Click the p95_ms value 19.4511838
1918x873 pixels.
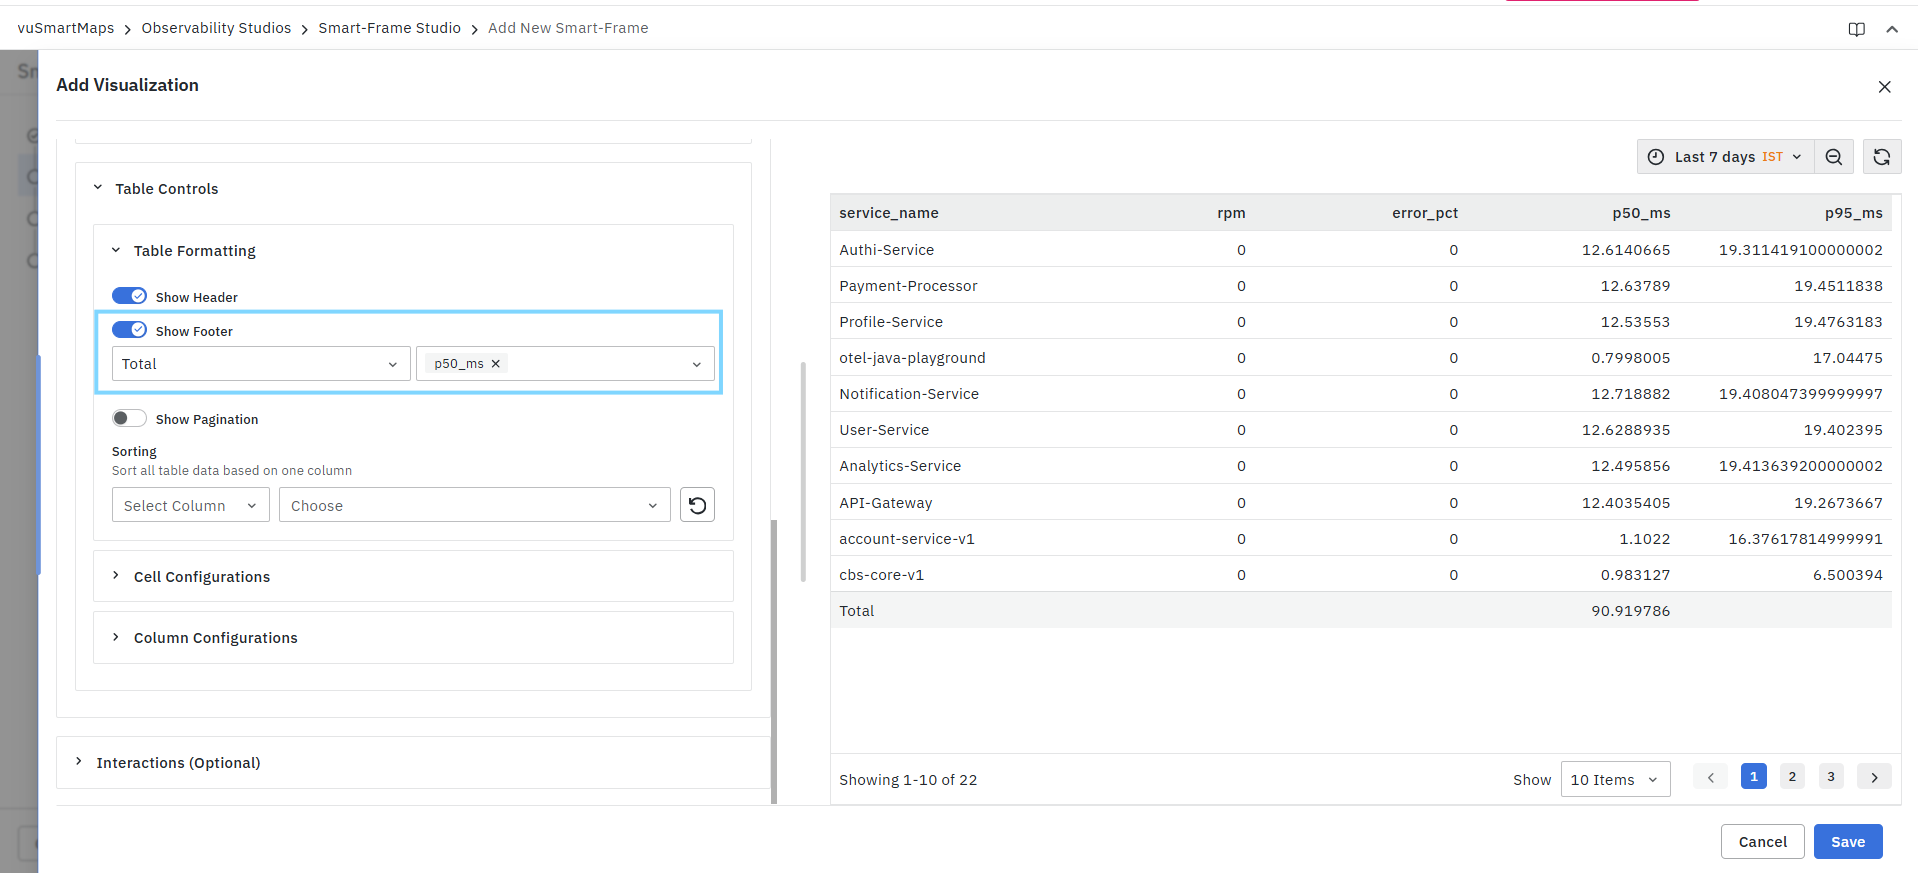pyautogui.click(x=1838, y=286)
